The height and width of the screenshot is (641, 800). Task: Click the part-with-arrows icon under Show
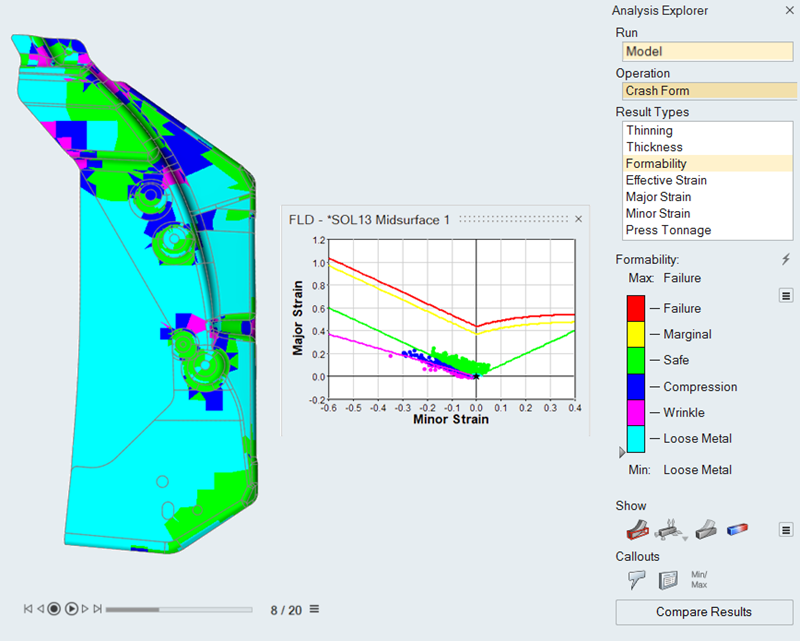669,529
